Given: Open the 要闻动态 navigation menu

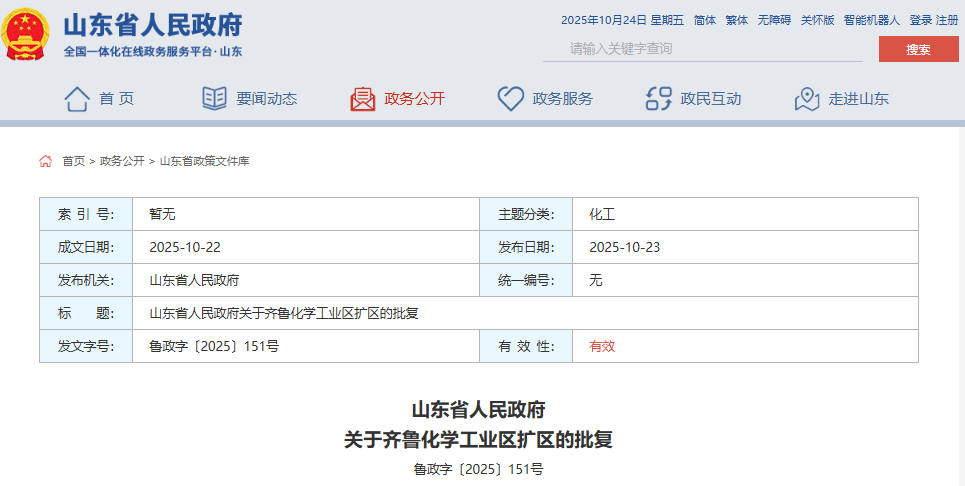Looking at the screenshot, I should point(266,99).
